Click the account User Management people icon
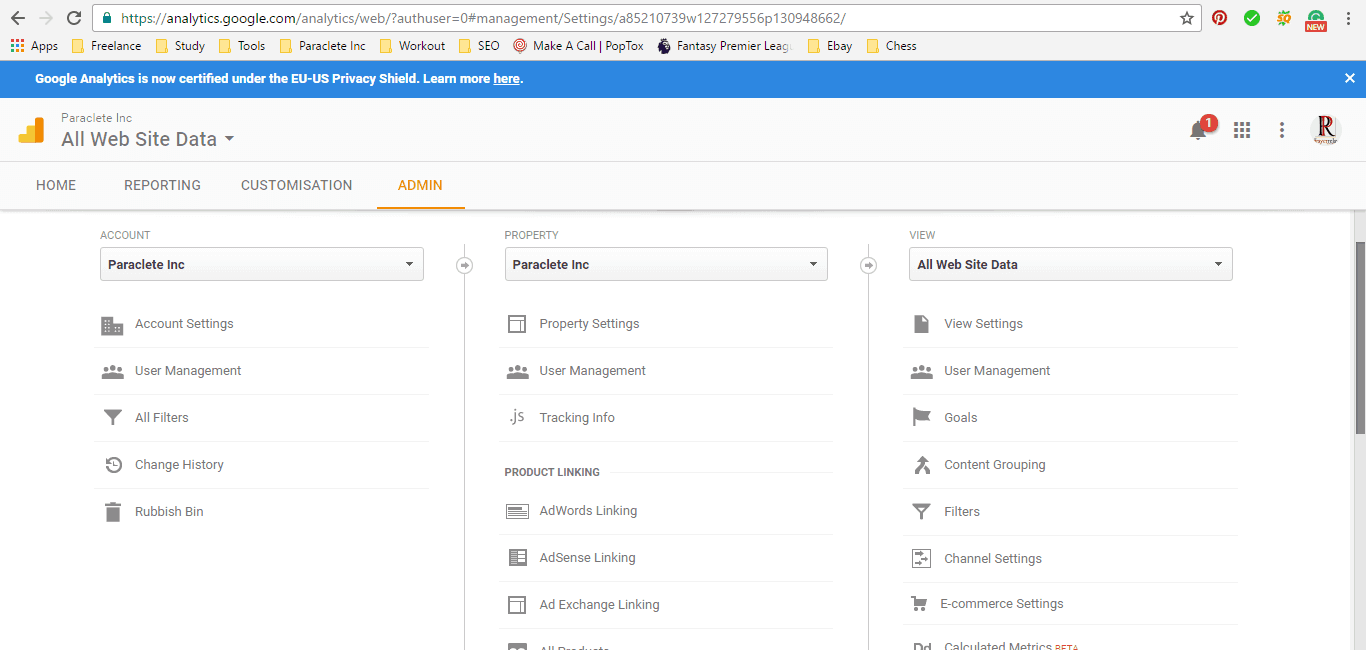Image resolution: width=1366 pixels, height=650 pixels. pyautogui.click(x=112, y=371)
